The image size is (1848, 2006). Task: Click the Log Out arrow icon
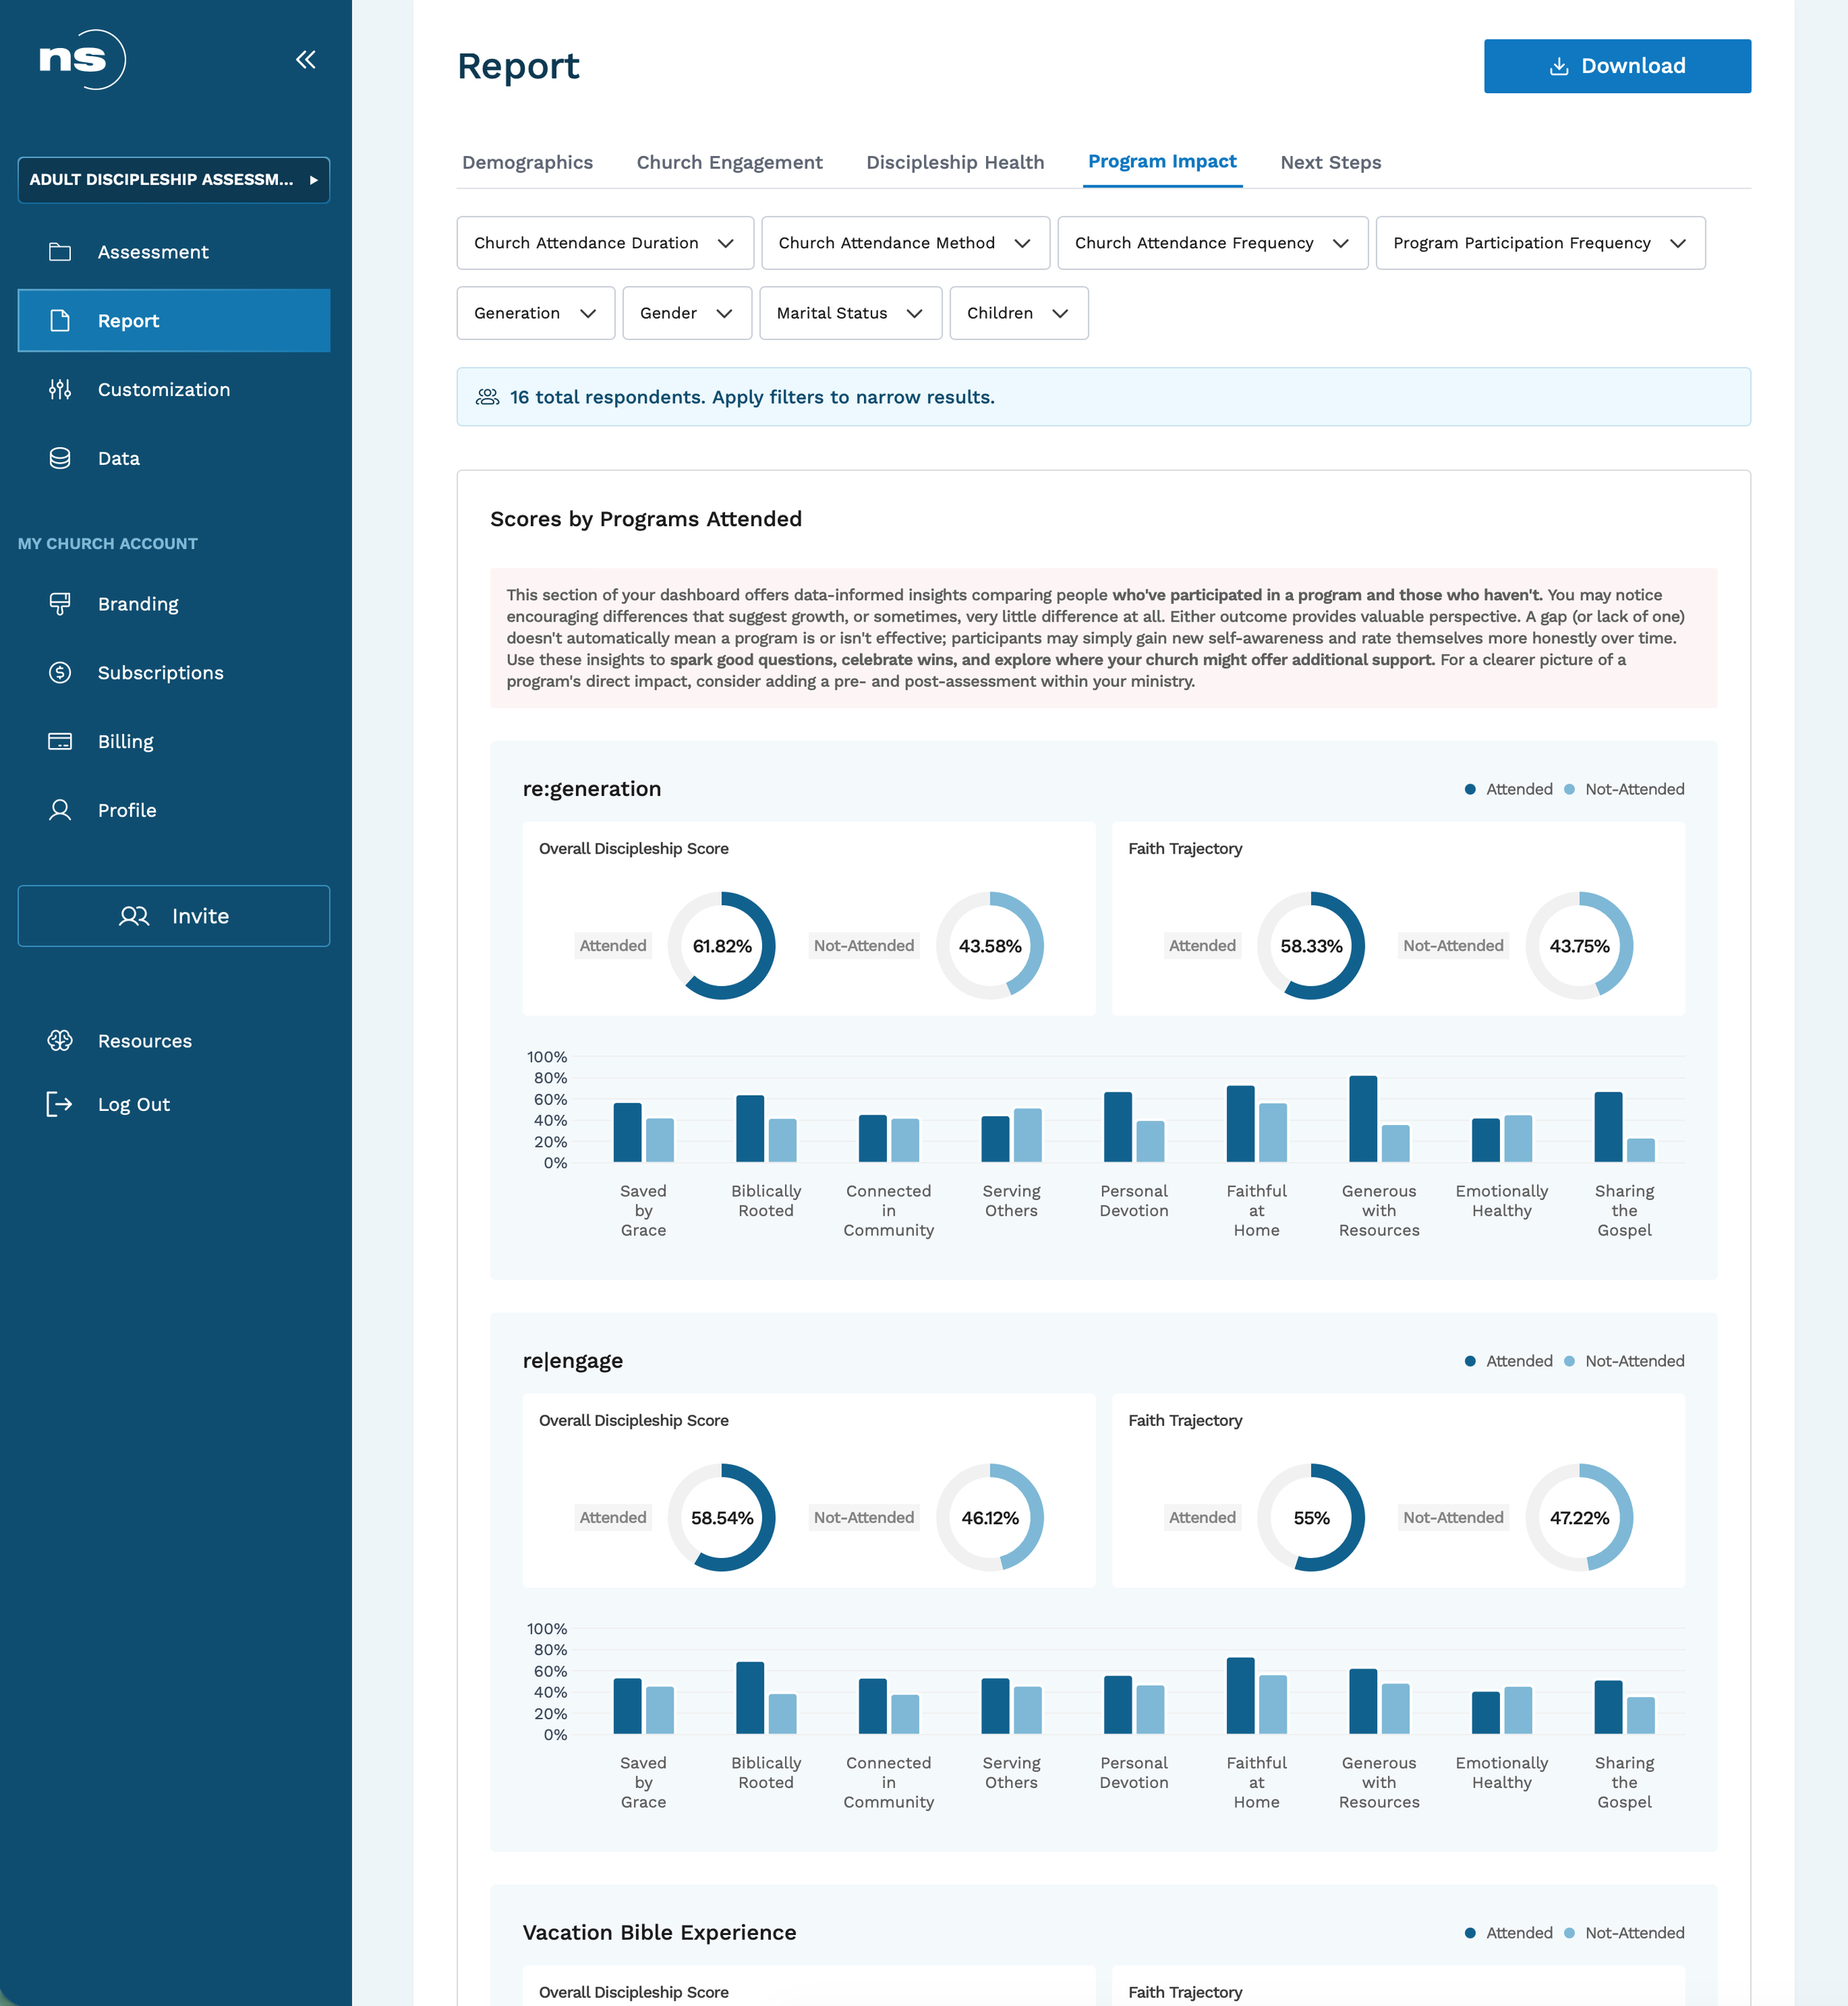[x=60, y=1104]
